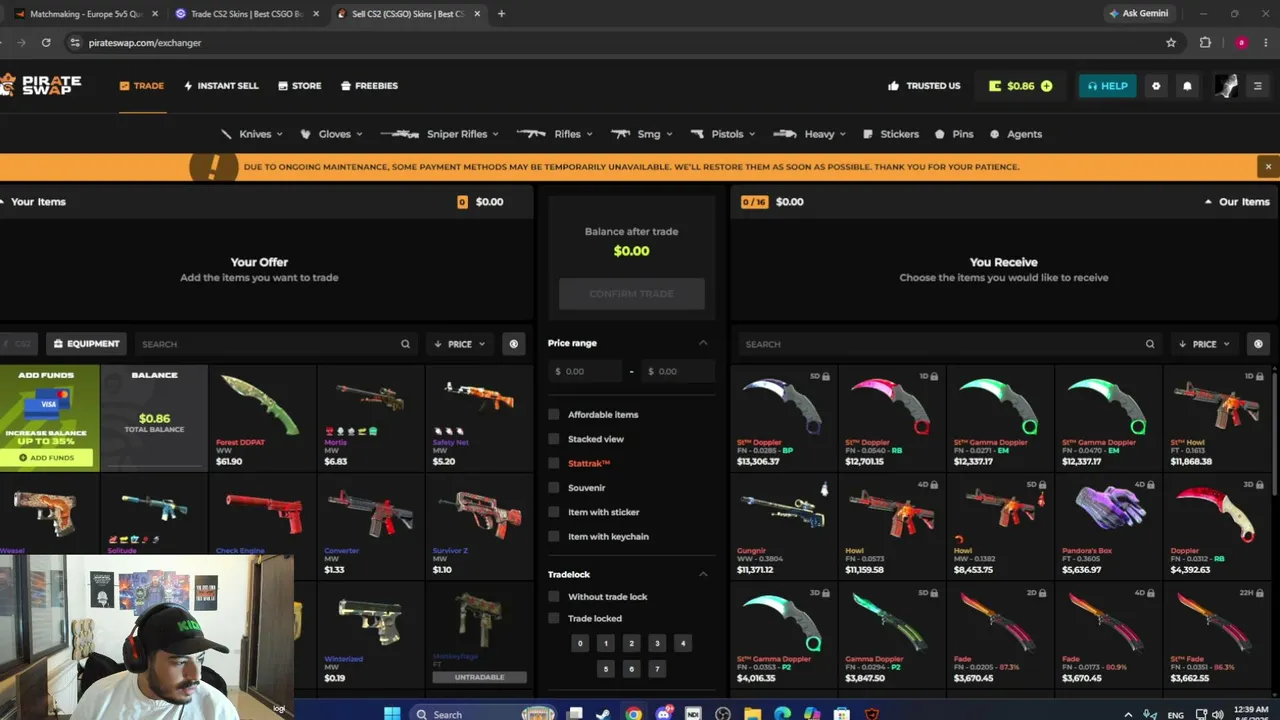Refresh site items with the round icon button
The width and height of the screenshot is (1280, 720).
(1258, 344)
